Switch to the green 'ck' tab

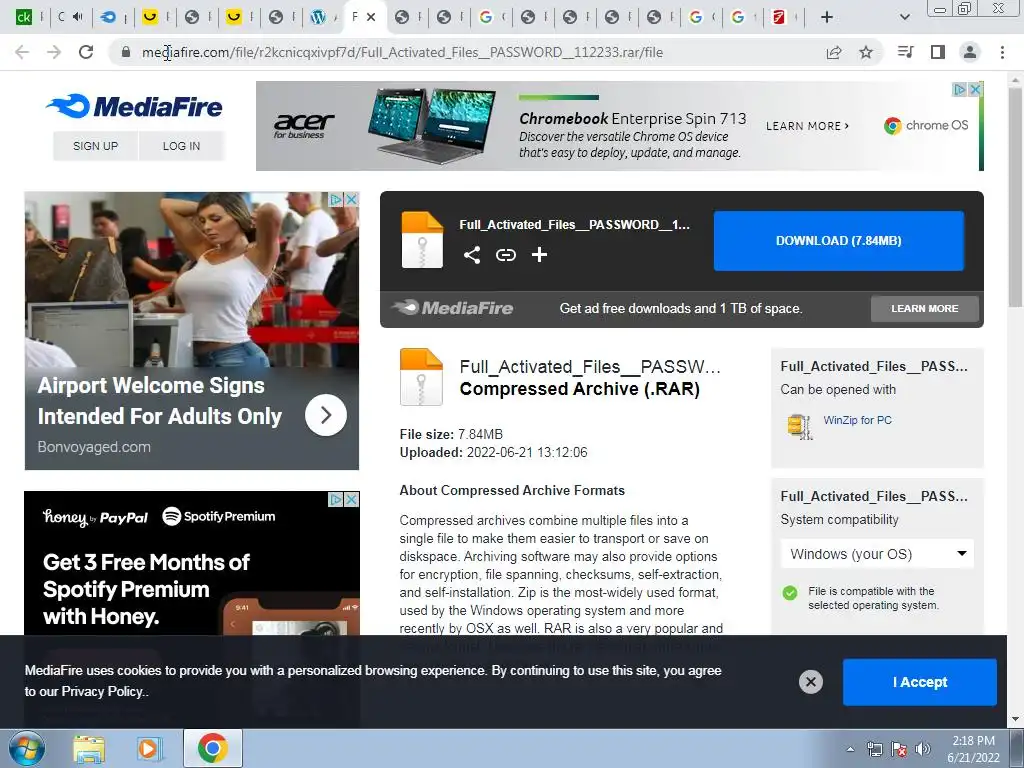24,17
